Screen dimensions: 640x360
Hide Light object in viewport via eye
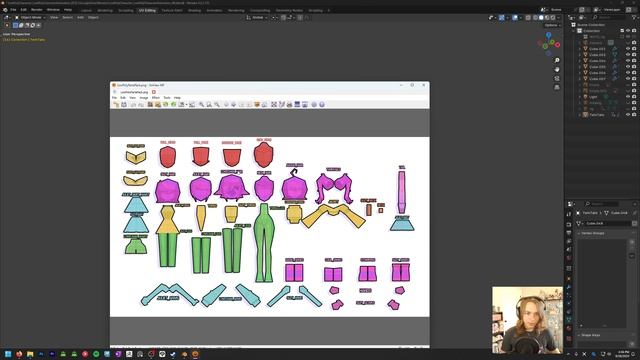(628, 97)
